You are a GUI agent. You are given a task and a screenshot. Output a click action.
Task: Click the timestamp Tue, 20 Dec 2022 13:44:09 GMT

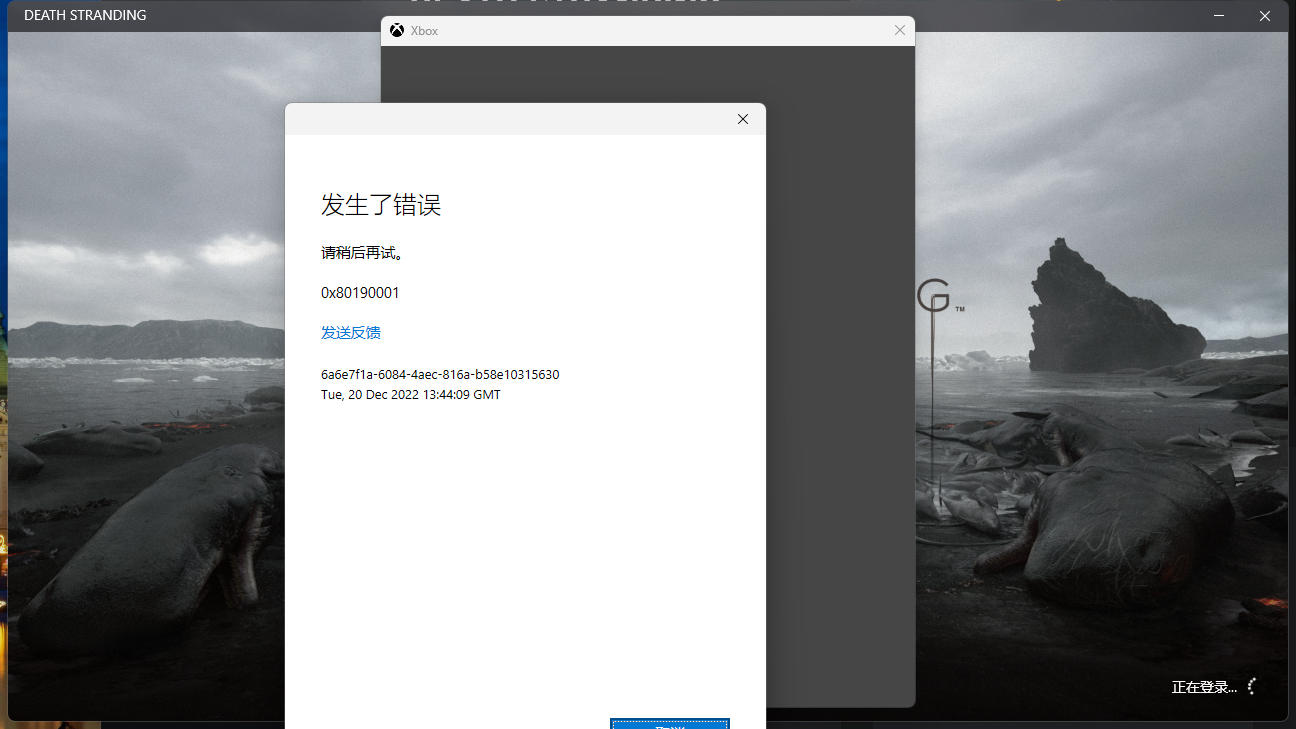coord(410,395)
